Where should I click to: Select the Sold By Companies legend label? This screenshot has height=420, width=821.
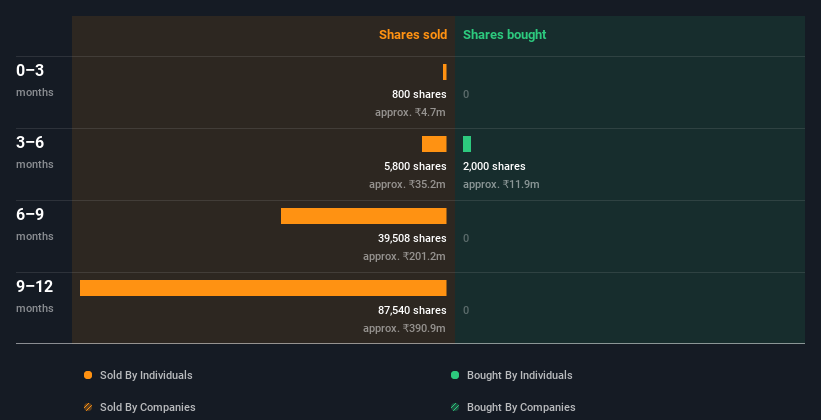pyautogui.click(x=148, y=407)
